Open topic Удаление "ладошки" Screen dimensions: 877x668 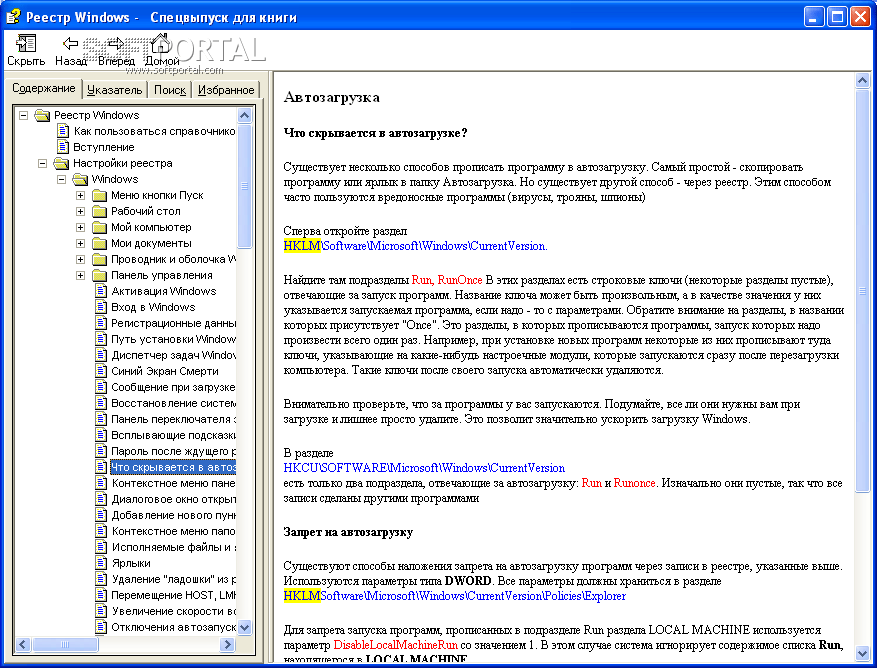[x=173, y=579]
